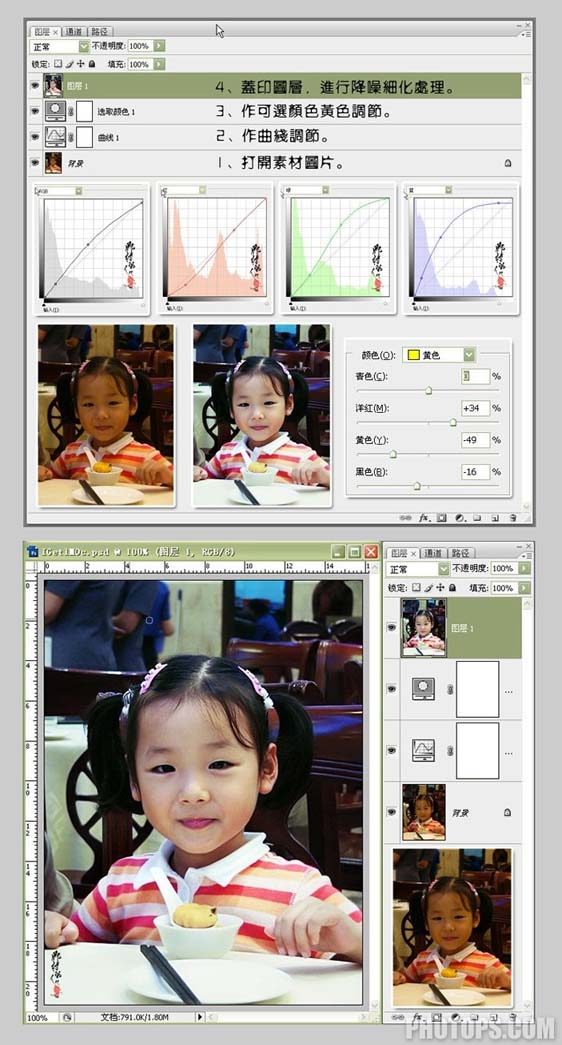Toggle visibility of the 曲线 1 layer

click(35, 137)
